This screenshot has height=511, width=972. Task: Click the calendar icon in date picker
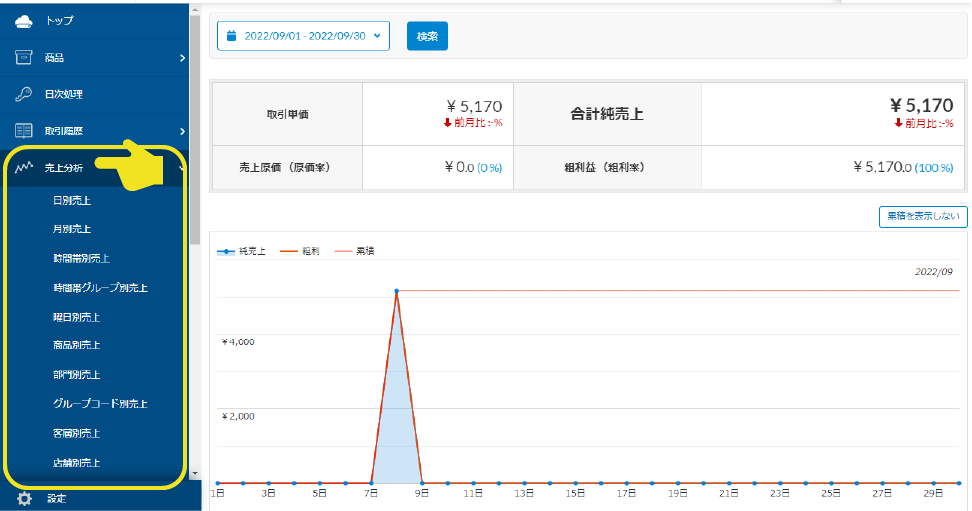(232, 36)
